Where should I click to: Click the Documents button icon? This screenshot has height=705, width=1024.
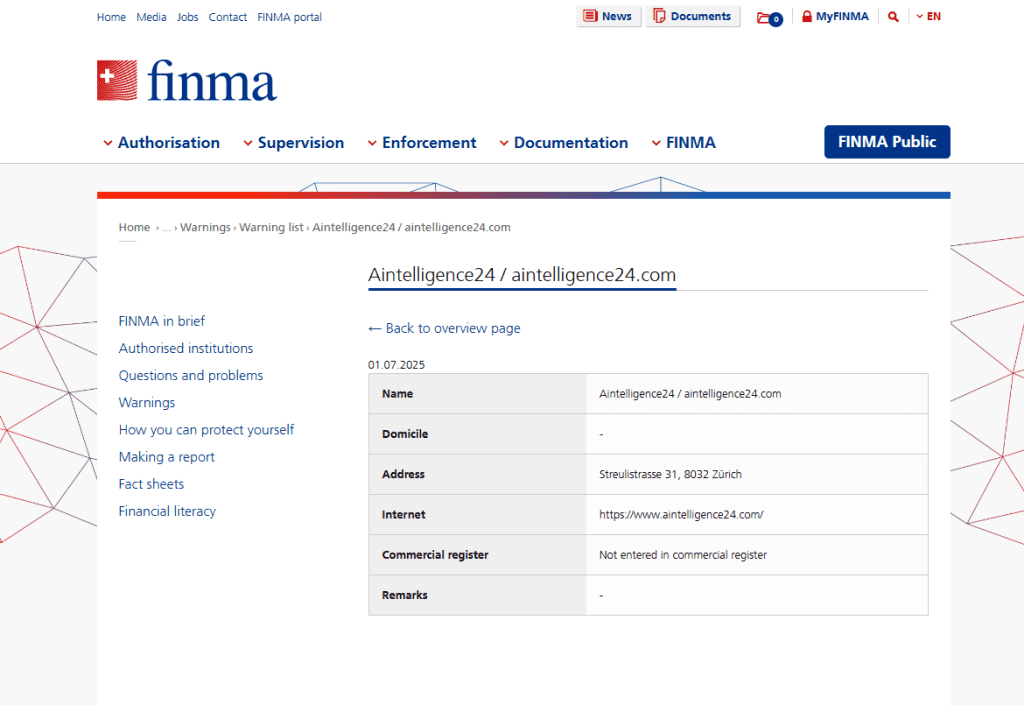pyautogui.click(x=659, y=16)
